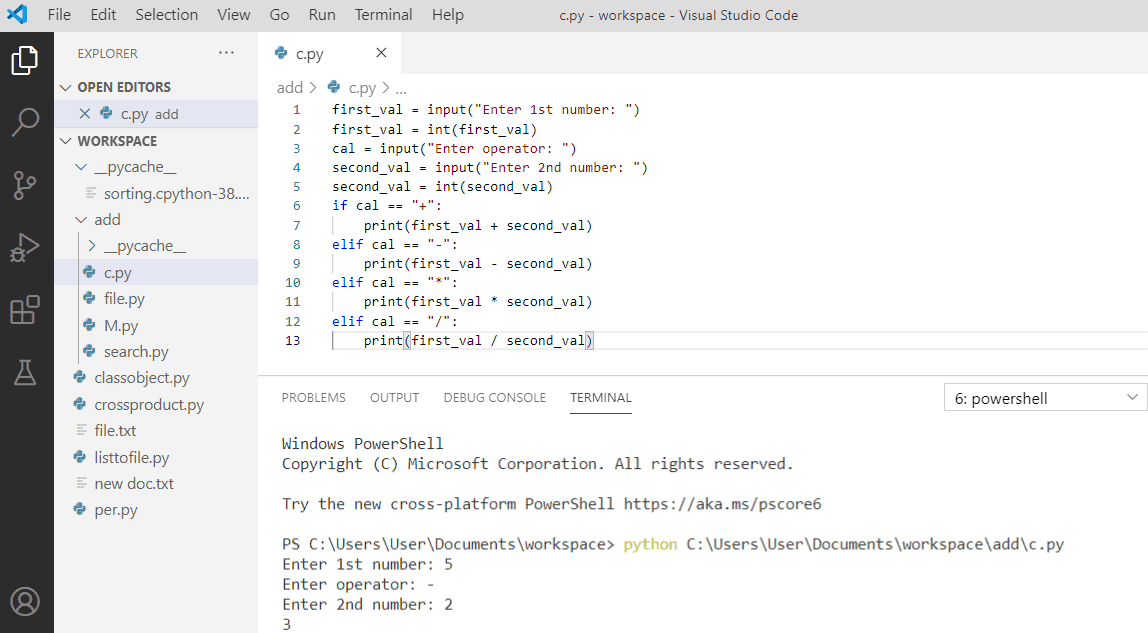
Task: Select the Testing flask icon
Action: (x=26, y=372)
